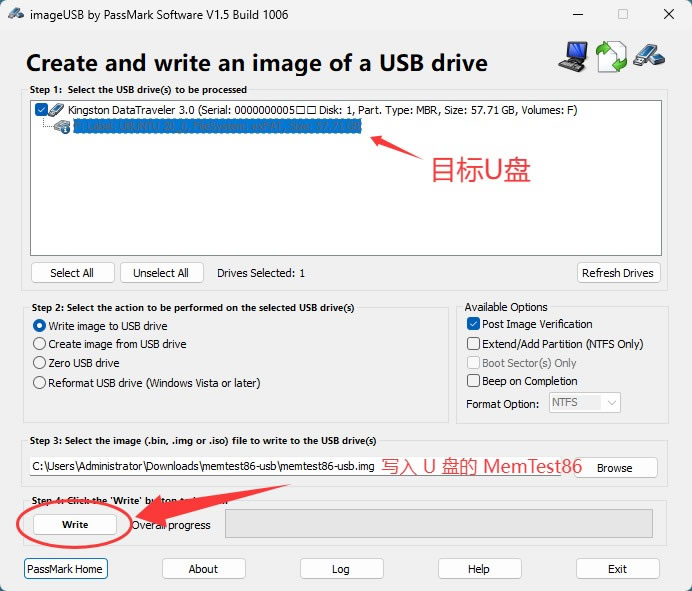Click the Select All button
The width and height of the screenshot is (692, 591).
tap(72, 273)
